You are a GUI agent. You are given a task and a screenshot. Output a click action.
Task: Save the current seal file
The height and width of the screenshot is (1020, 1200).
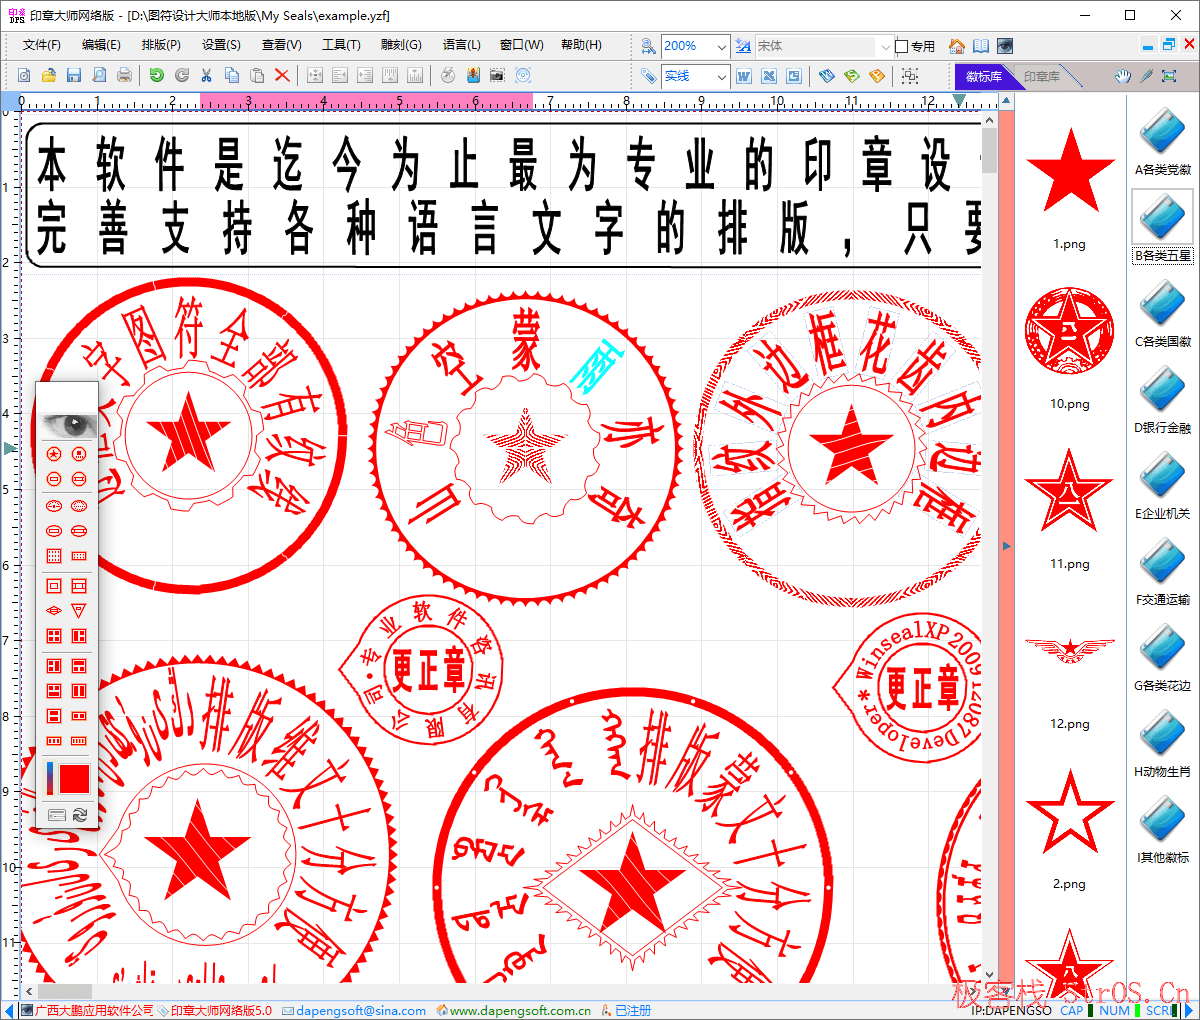74,75
